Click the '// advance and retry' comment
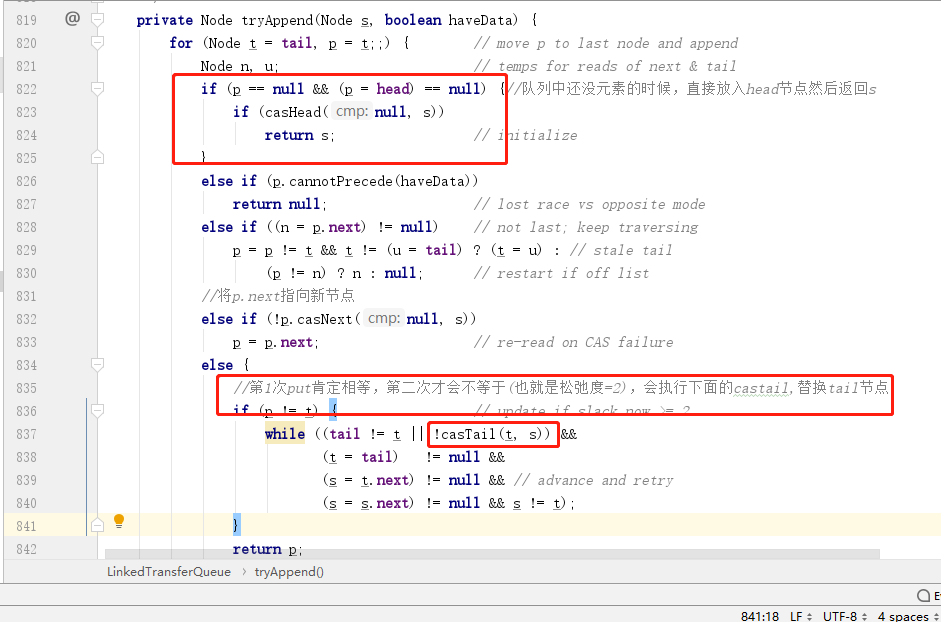This screenshot has height=622, width=941. click(594, 480)
